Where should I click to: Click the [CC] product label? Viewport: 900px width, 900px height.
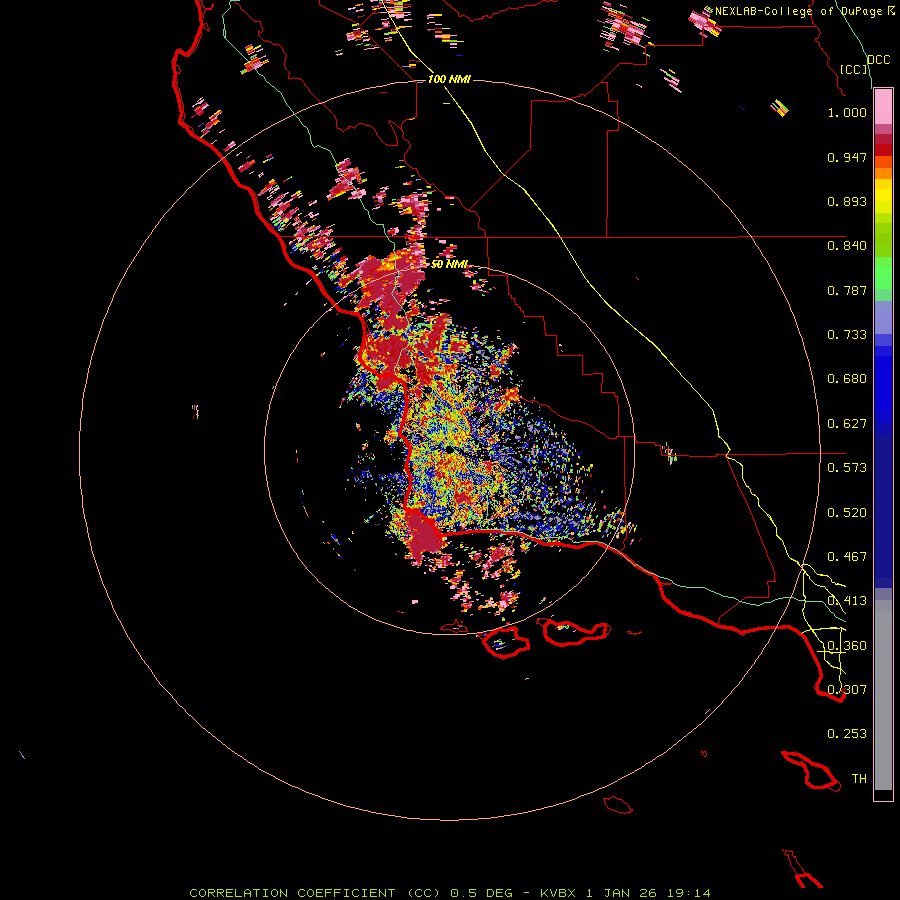tap(854, 69)
